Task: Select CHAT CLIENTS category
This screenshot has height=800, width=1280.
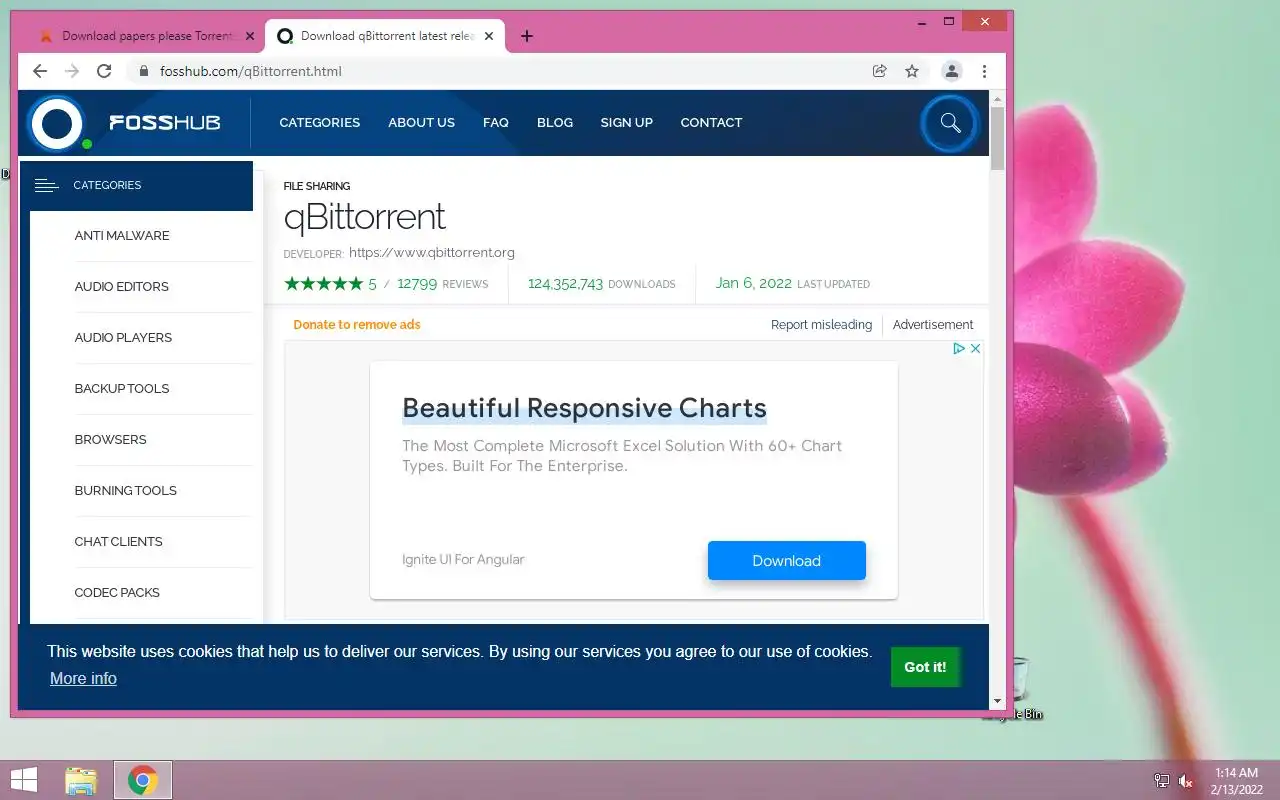Action: (118, 542)
